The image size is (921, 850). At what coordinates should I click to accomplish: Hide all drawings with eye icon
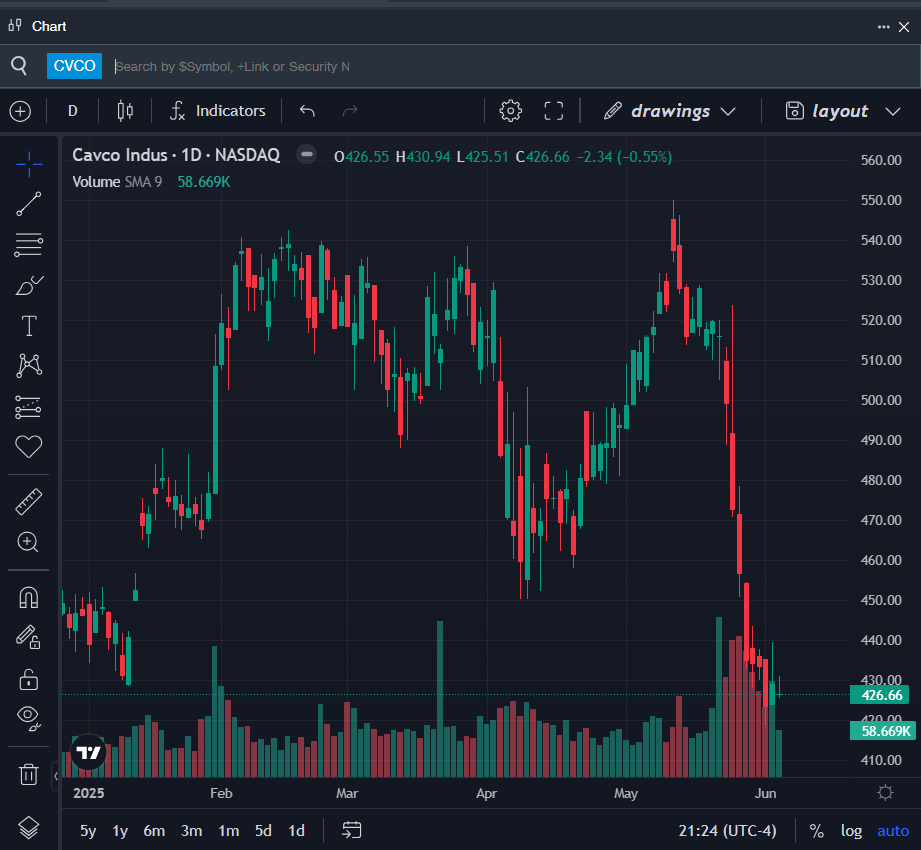click(x=29, y=718)
